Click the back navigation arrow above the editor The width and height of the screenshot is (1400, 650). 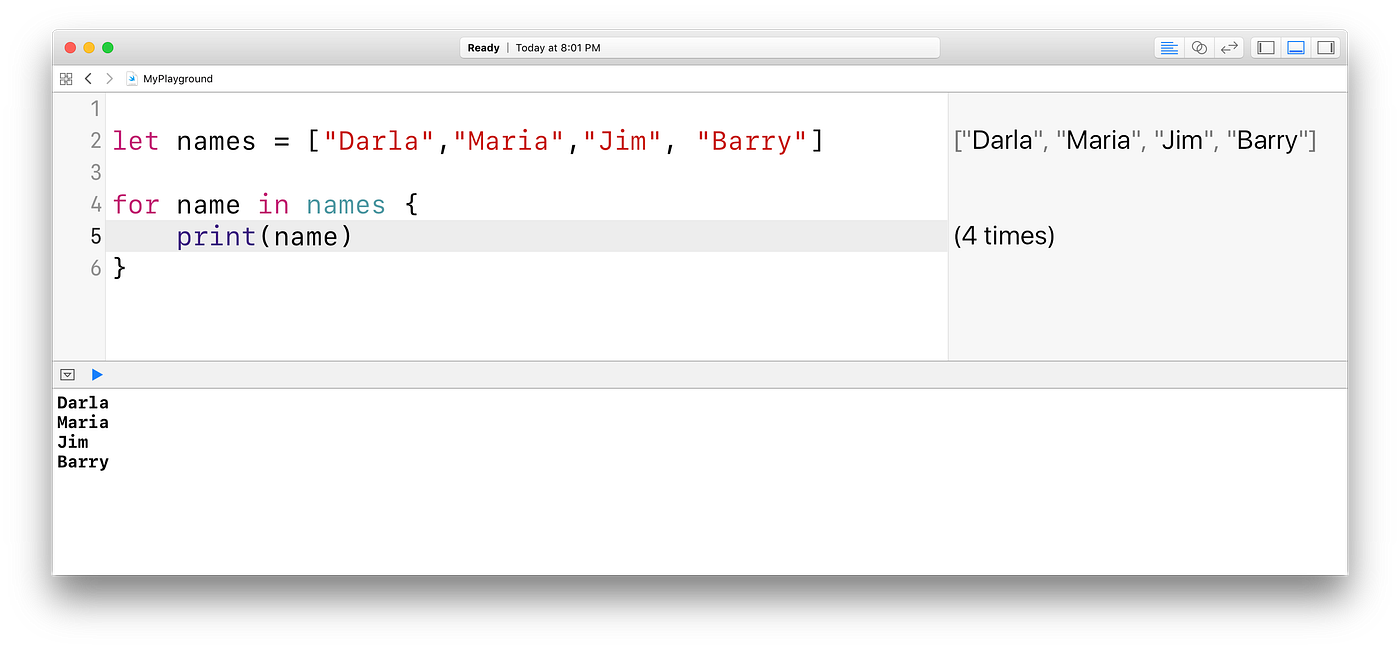point(88,78)
